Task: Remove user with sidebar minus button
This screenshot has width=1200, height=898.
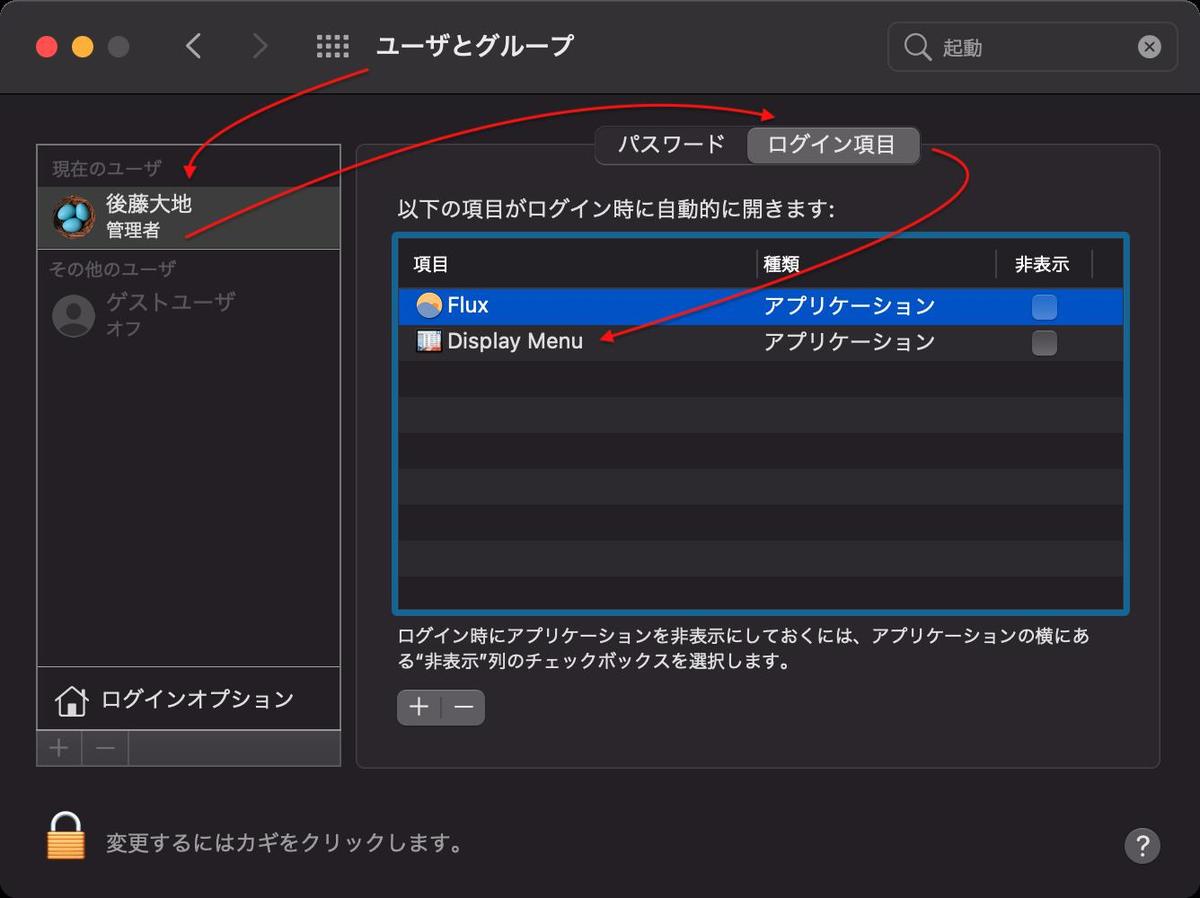Action: point(105,748)
